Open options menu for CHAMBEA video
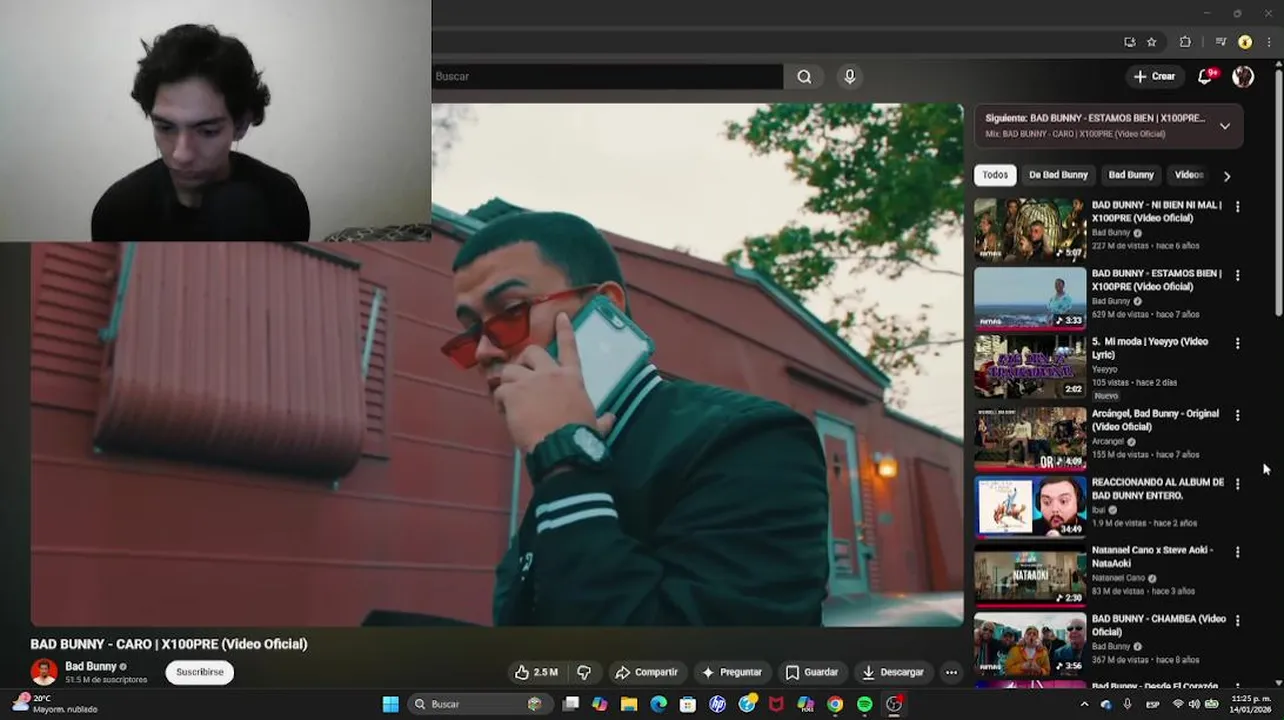The width and height of the screenshot is (1284, 720). 1238,621
